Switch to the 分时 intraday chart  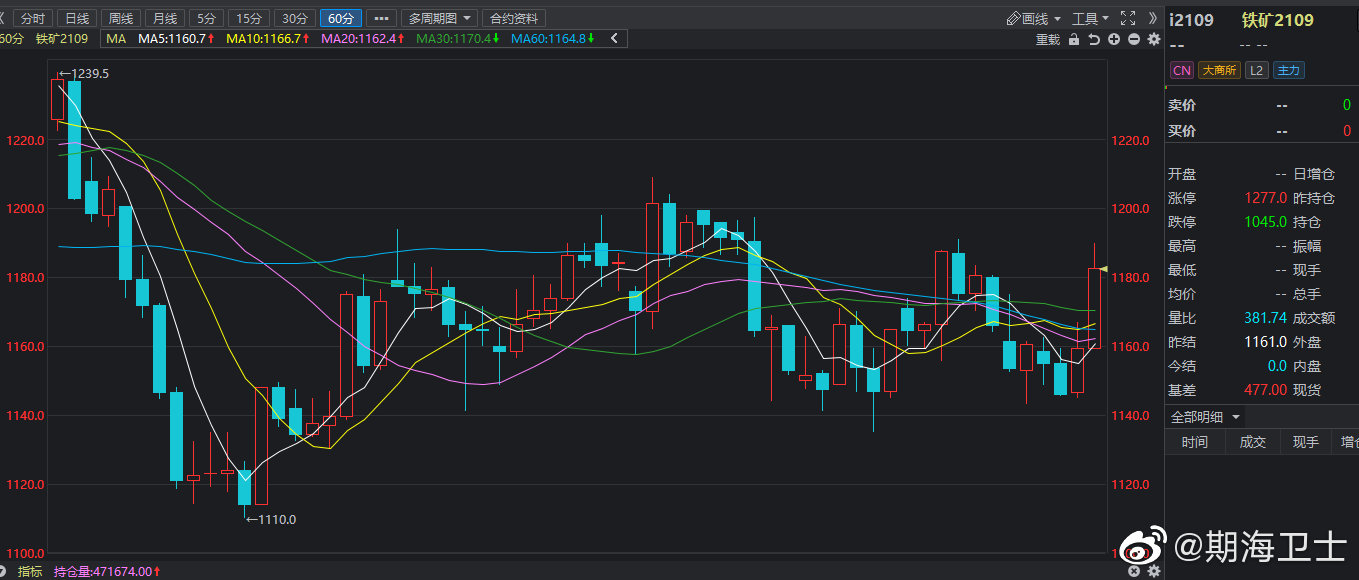(33, 19)
